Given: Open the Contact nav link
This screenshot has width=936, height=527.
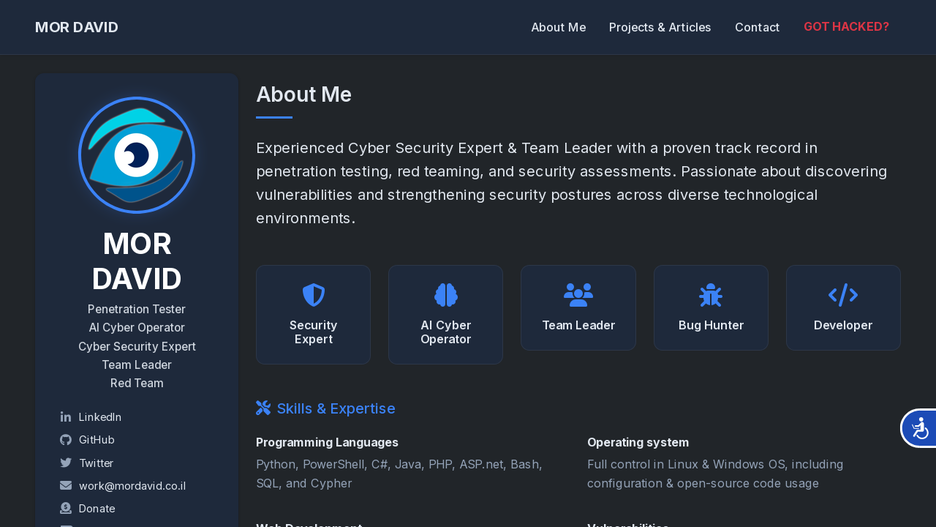Looking at the screenshot, I should 757,27.
